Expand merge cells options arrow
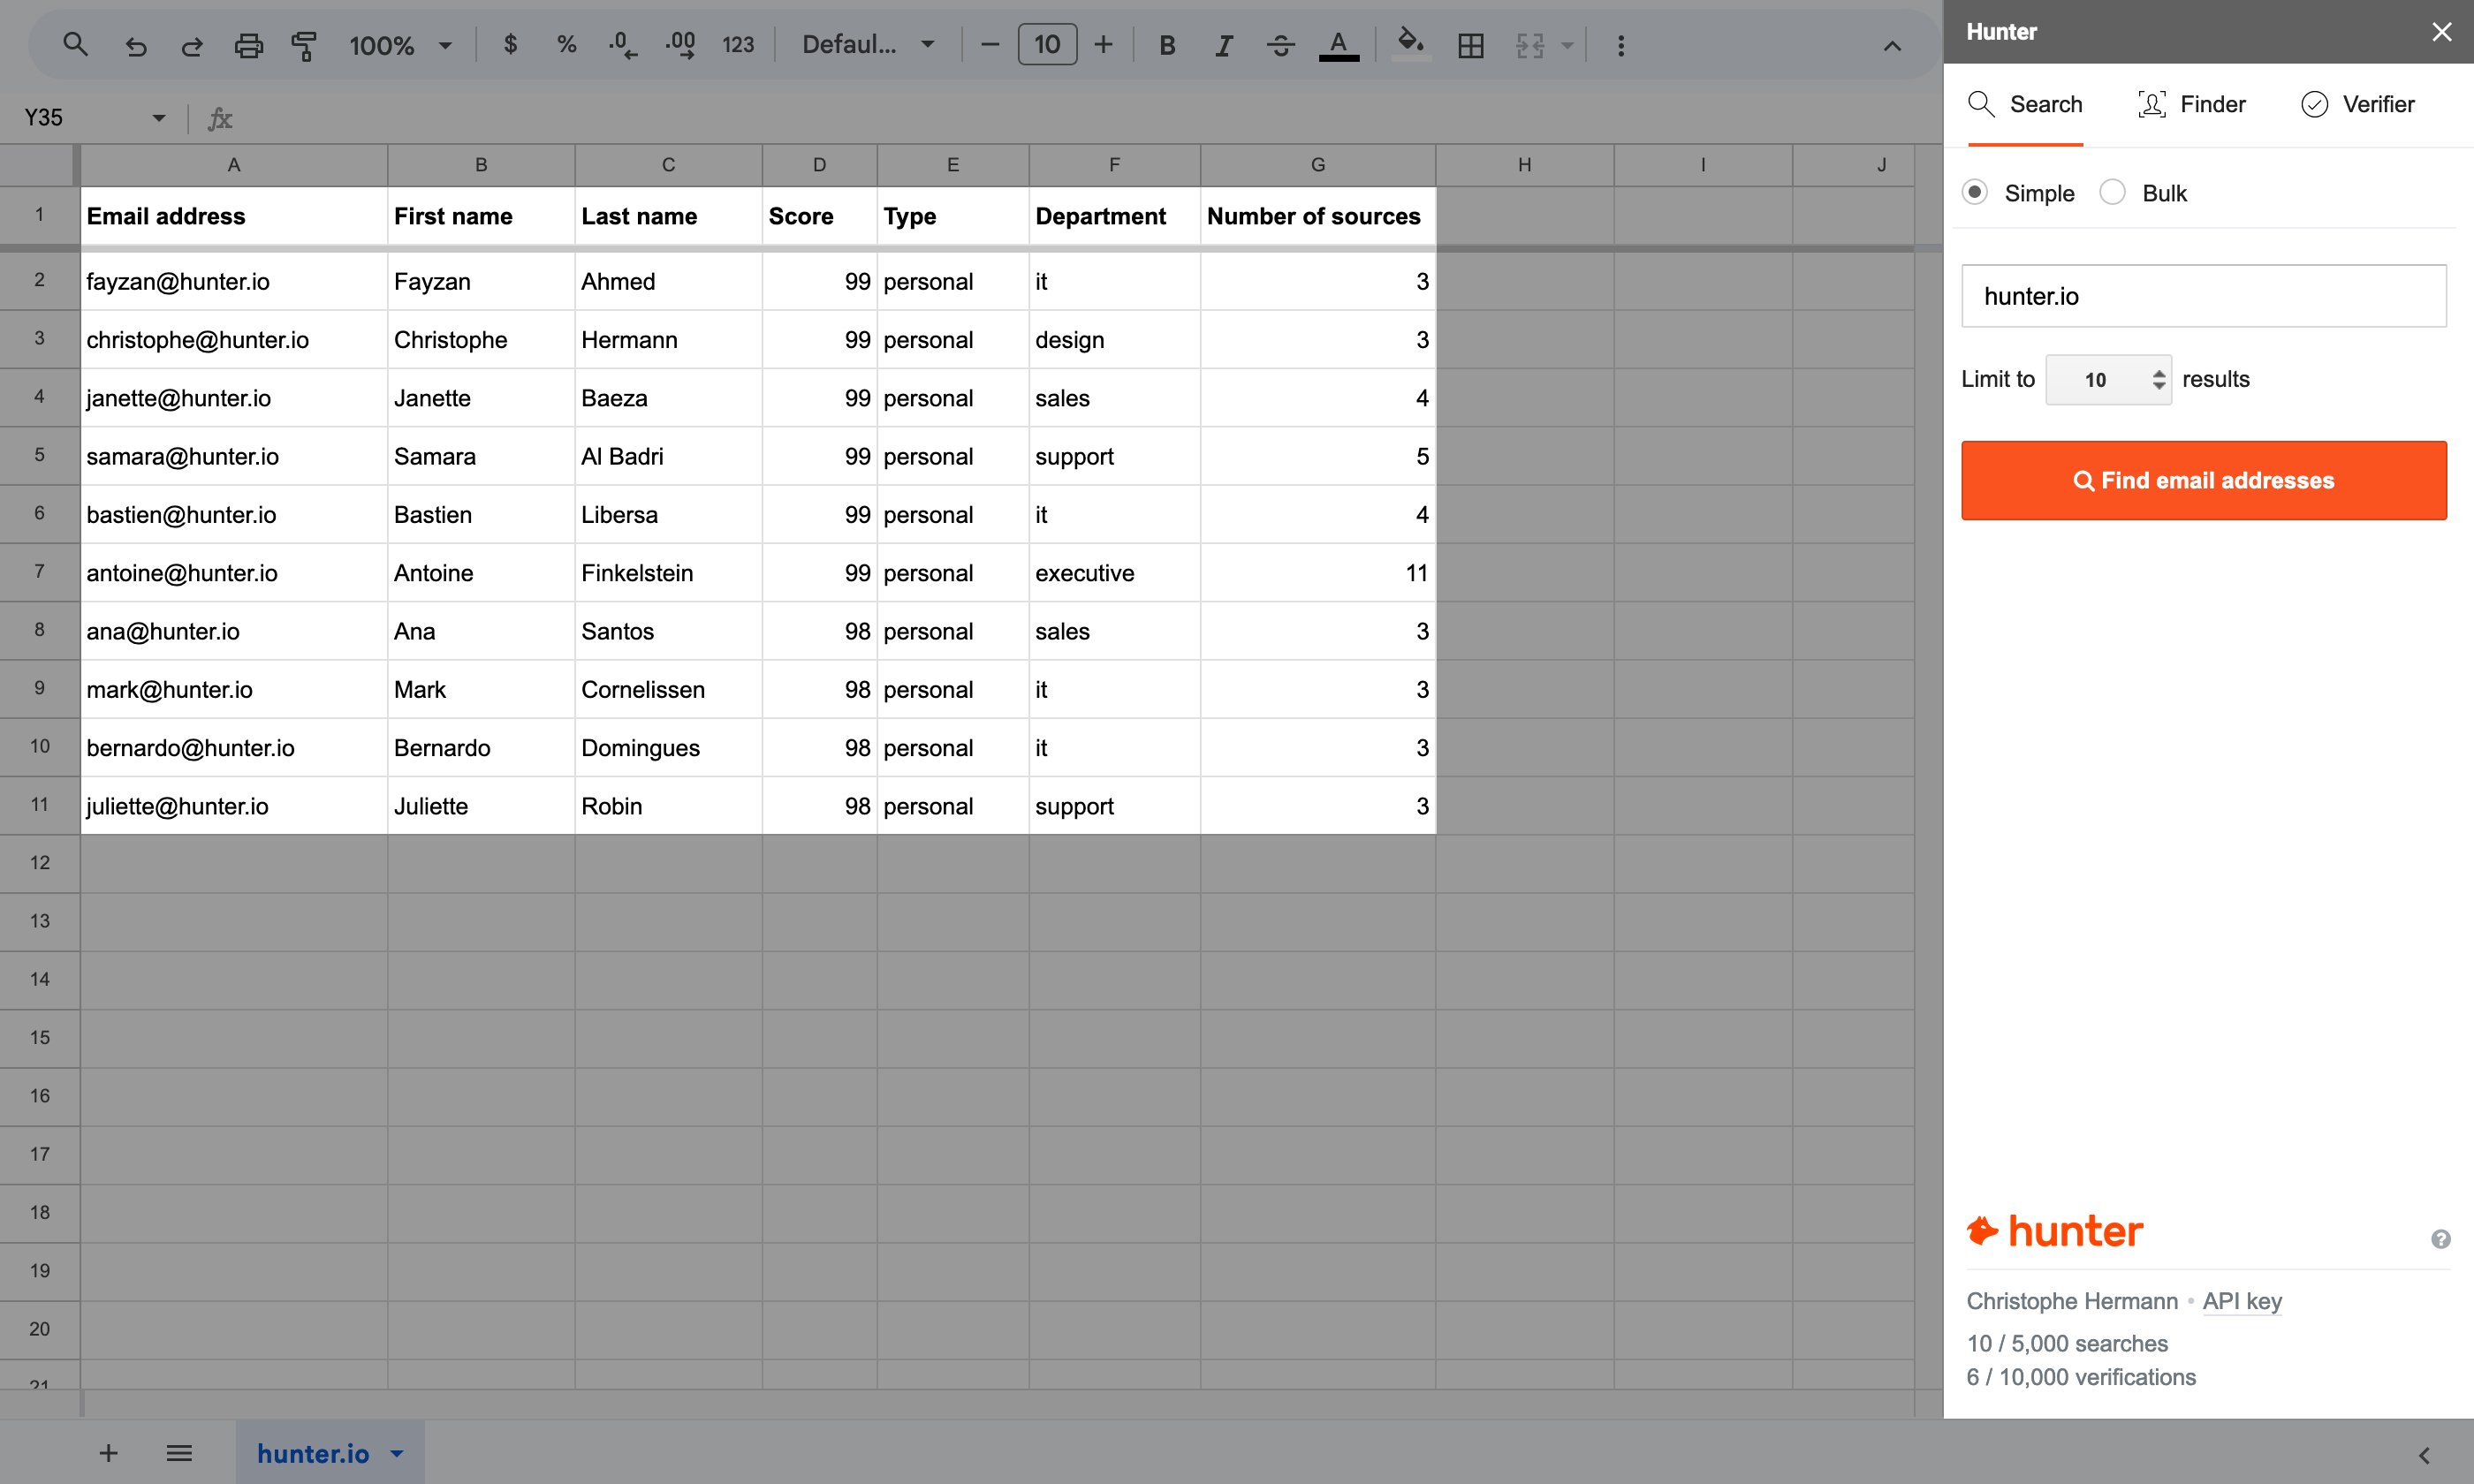2474x1484 pixels. (1568, 45)
